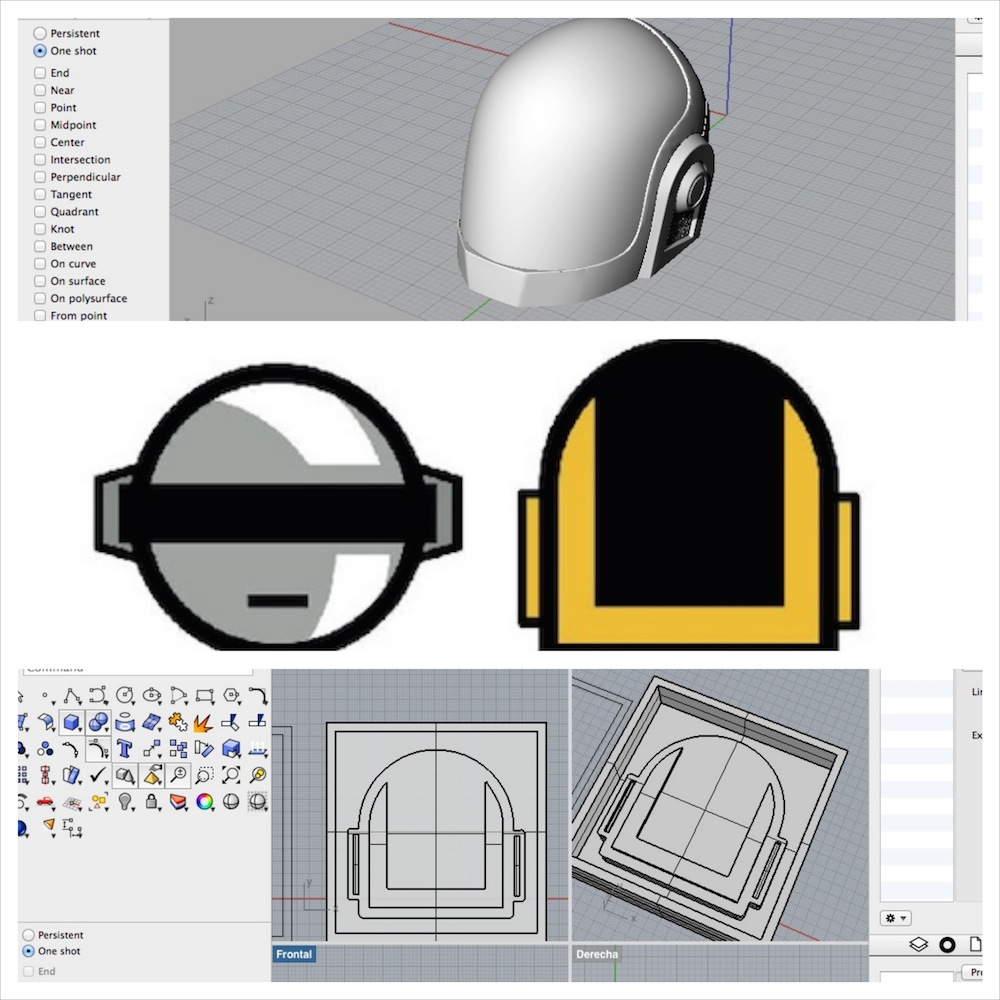Click the black ring icon in right sidebar
This screenshot has width=1000, height=1000.
tap(948, 945)
